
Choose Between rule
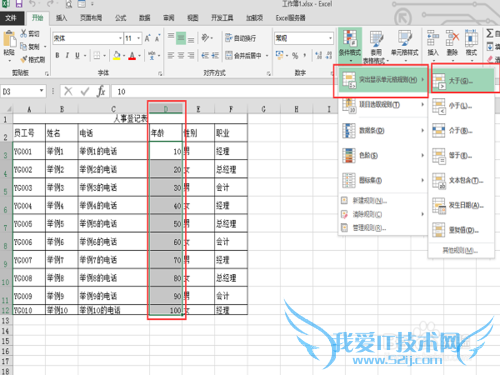coord(461,131)
